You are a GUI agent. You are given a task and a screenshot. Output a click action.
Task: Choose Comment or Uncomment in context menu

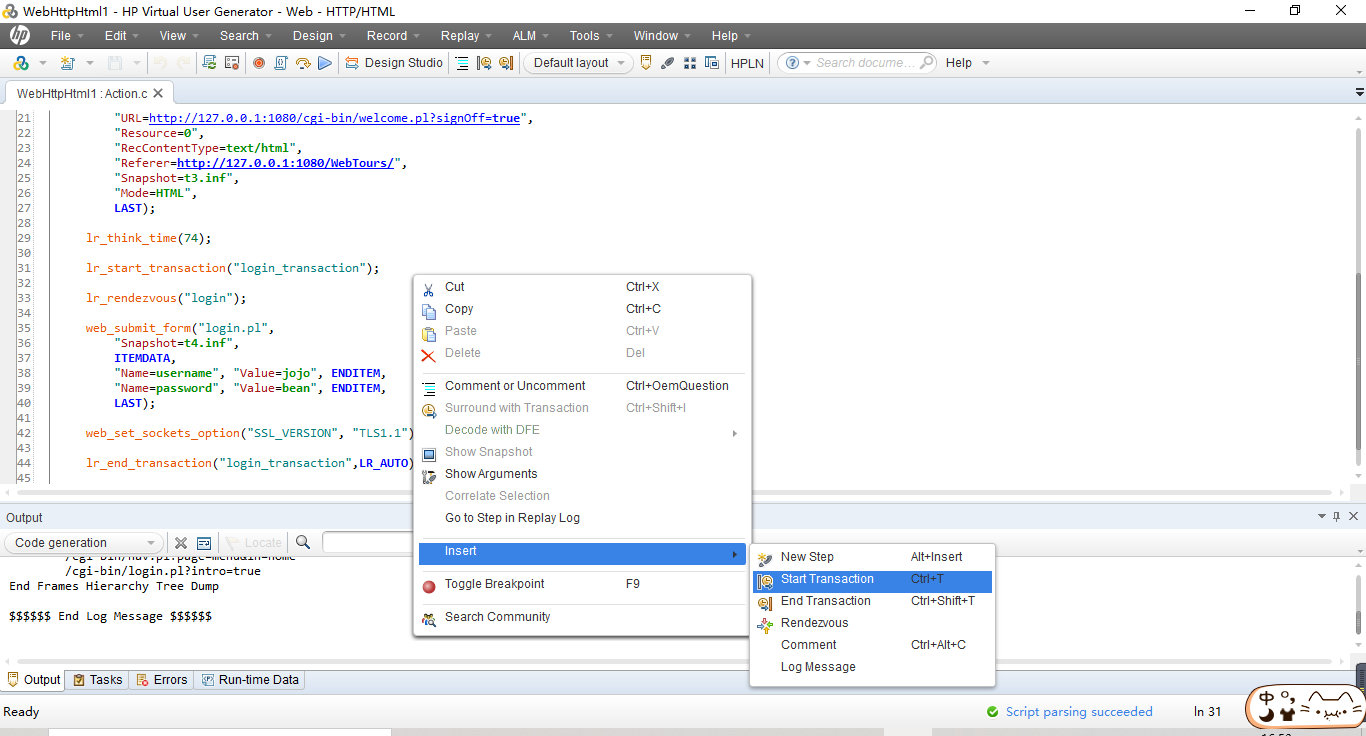(582, 386)
